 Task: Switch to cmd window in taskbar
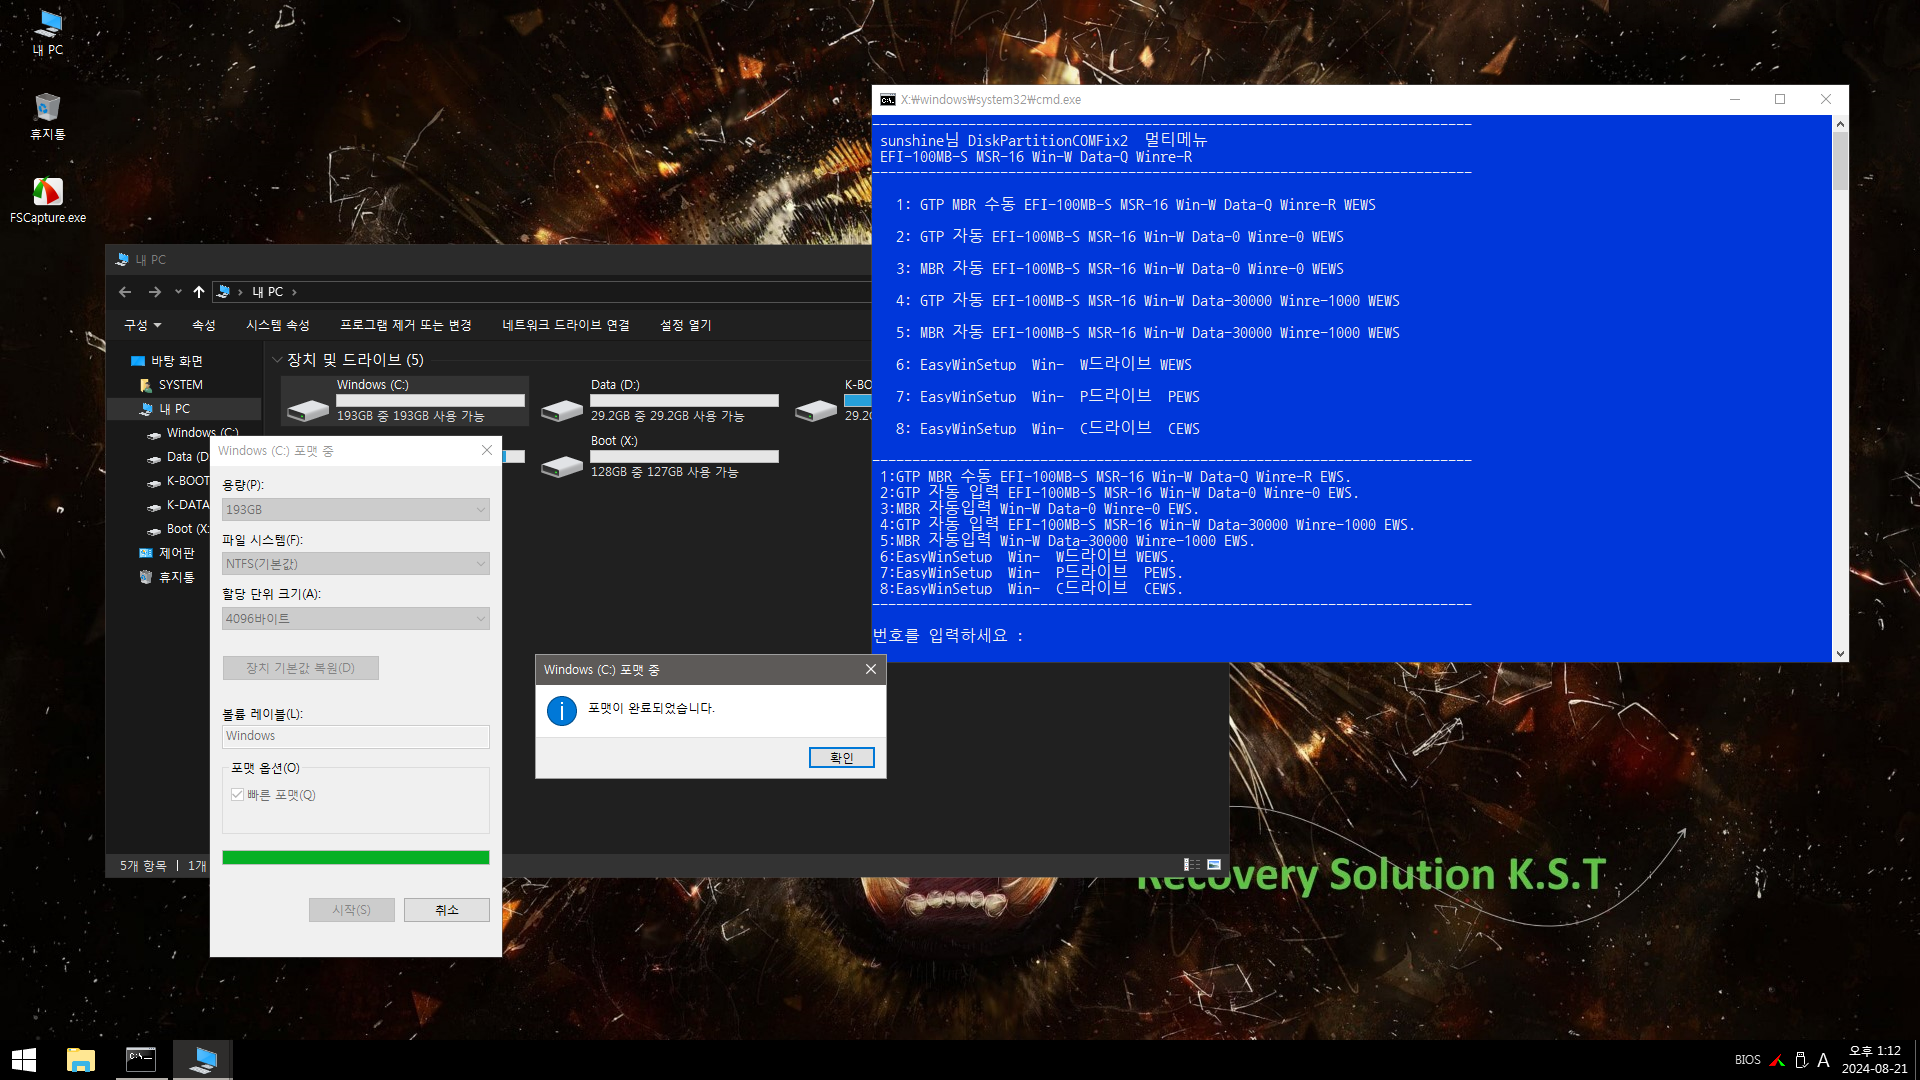(x=141, y=1060)
